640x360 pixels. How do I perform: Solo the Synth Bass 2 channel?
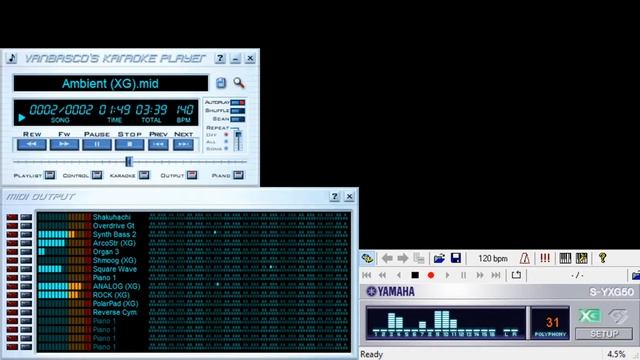[x=26, y=234]
